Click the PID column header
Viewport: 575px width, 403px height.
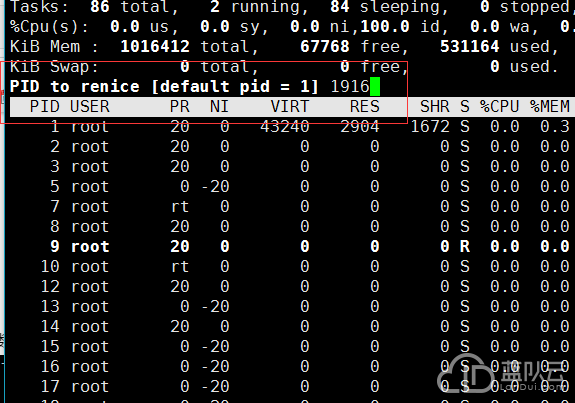(44, 107)
